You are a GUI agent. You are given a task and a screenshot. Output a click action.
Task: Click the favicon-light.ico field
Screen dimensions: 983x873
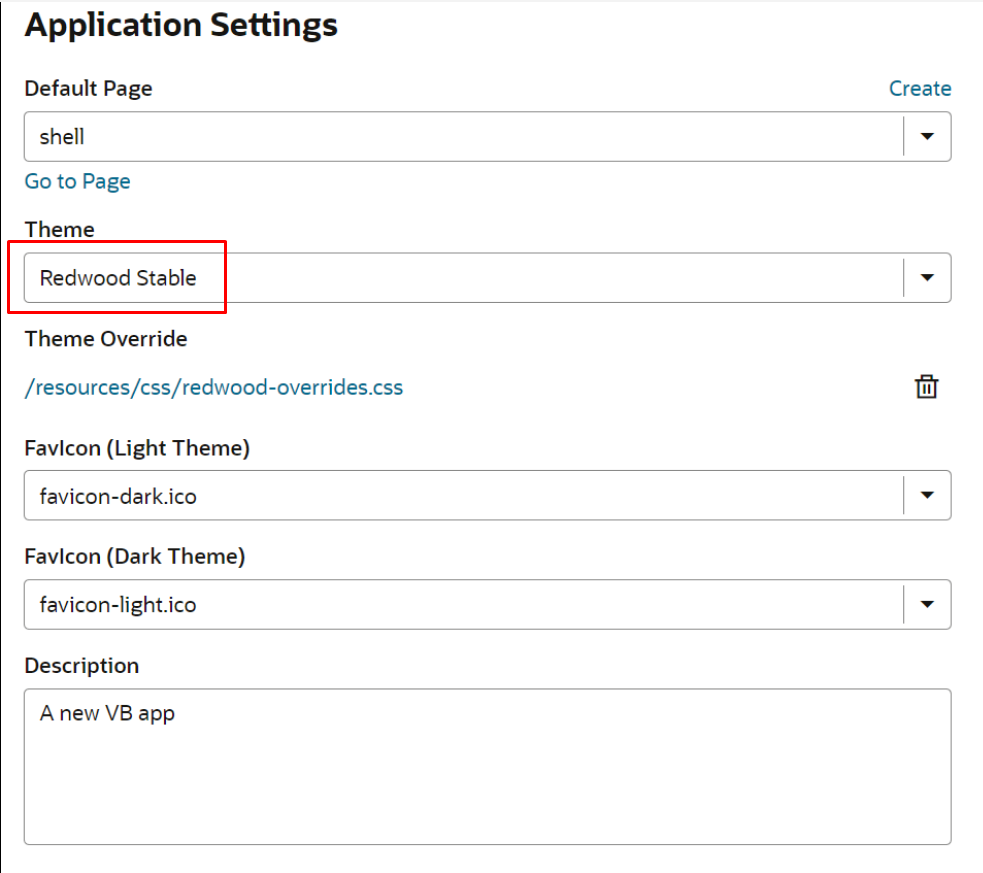(463, 605)
